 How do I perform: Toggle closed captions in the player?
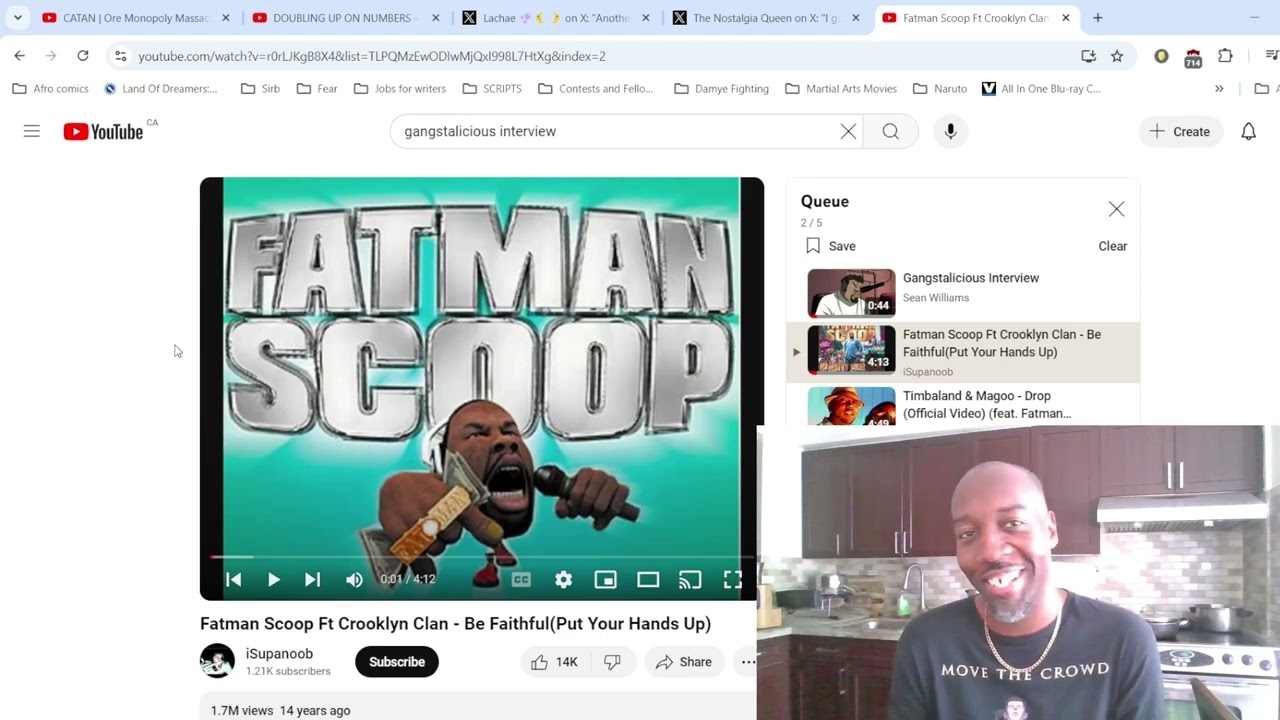pyautogui.click(x=521, y=579)
